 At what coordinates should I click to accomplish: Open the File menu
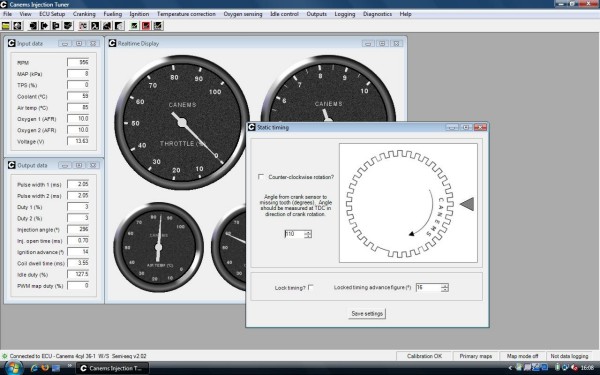click(7, 14)
